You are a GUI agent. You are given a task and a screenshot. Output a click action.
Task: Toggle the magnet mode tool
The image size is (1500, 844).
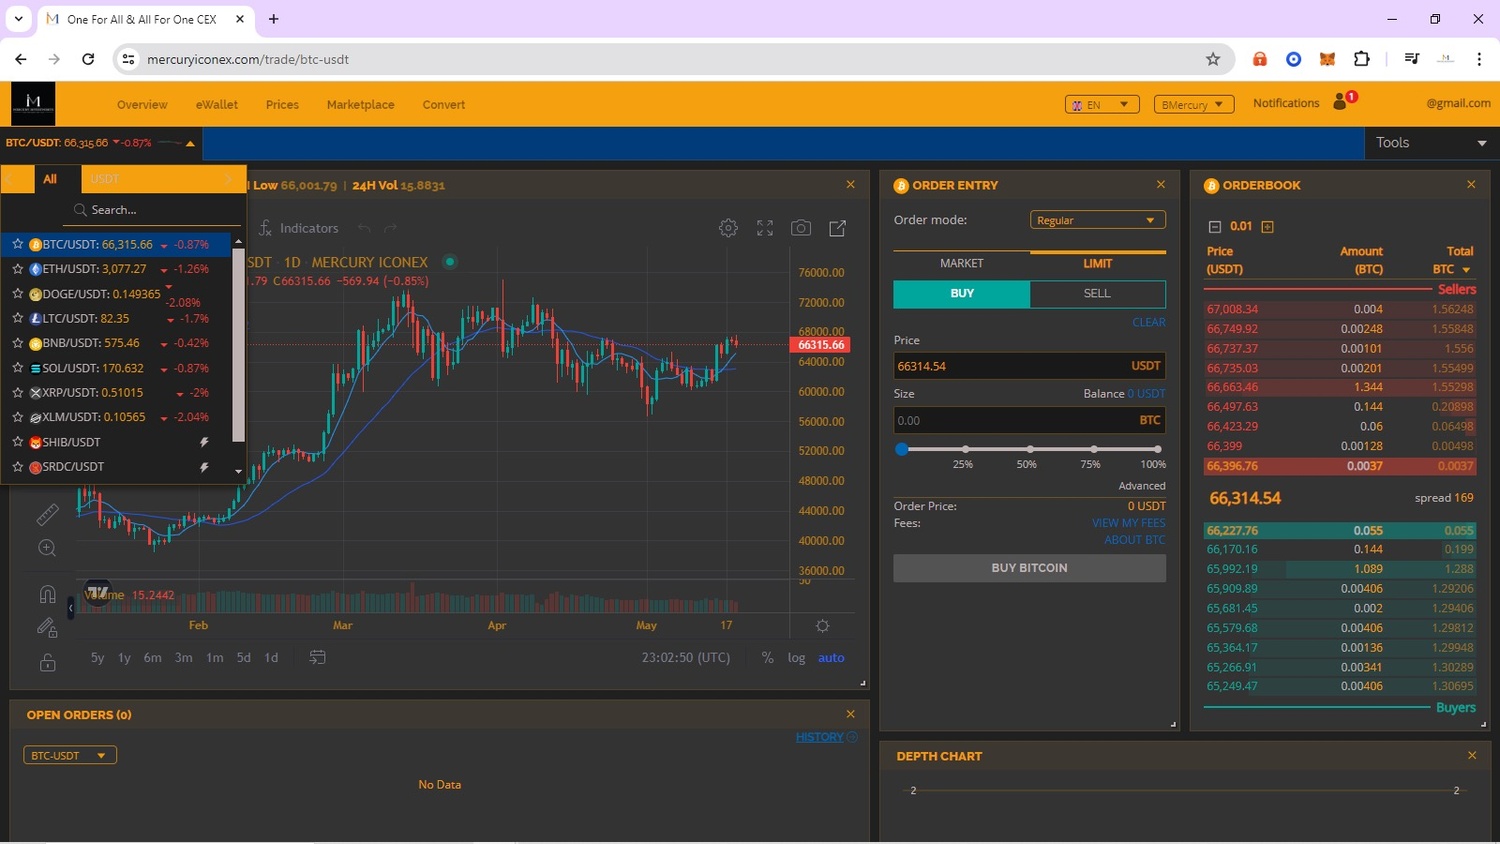47,594
